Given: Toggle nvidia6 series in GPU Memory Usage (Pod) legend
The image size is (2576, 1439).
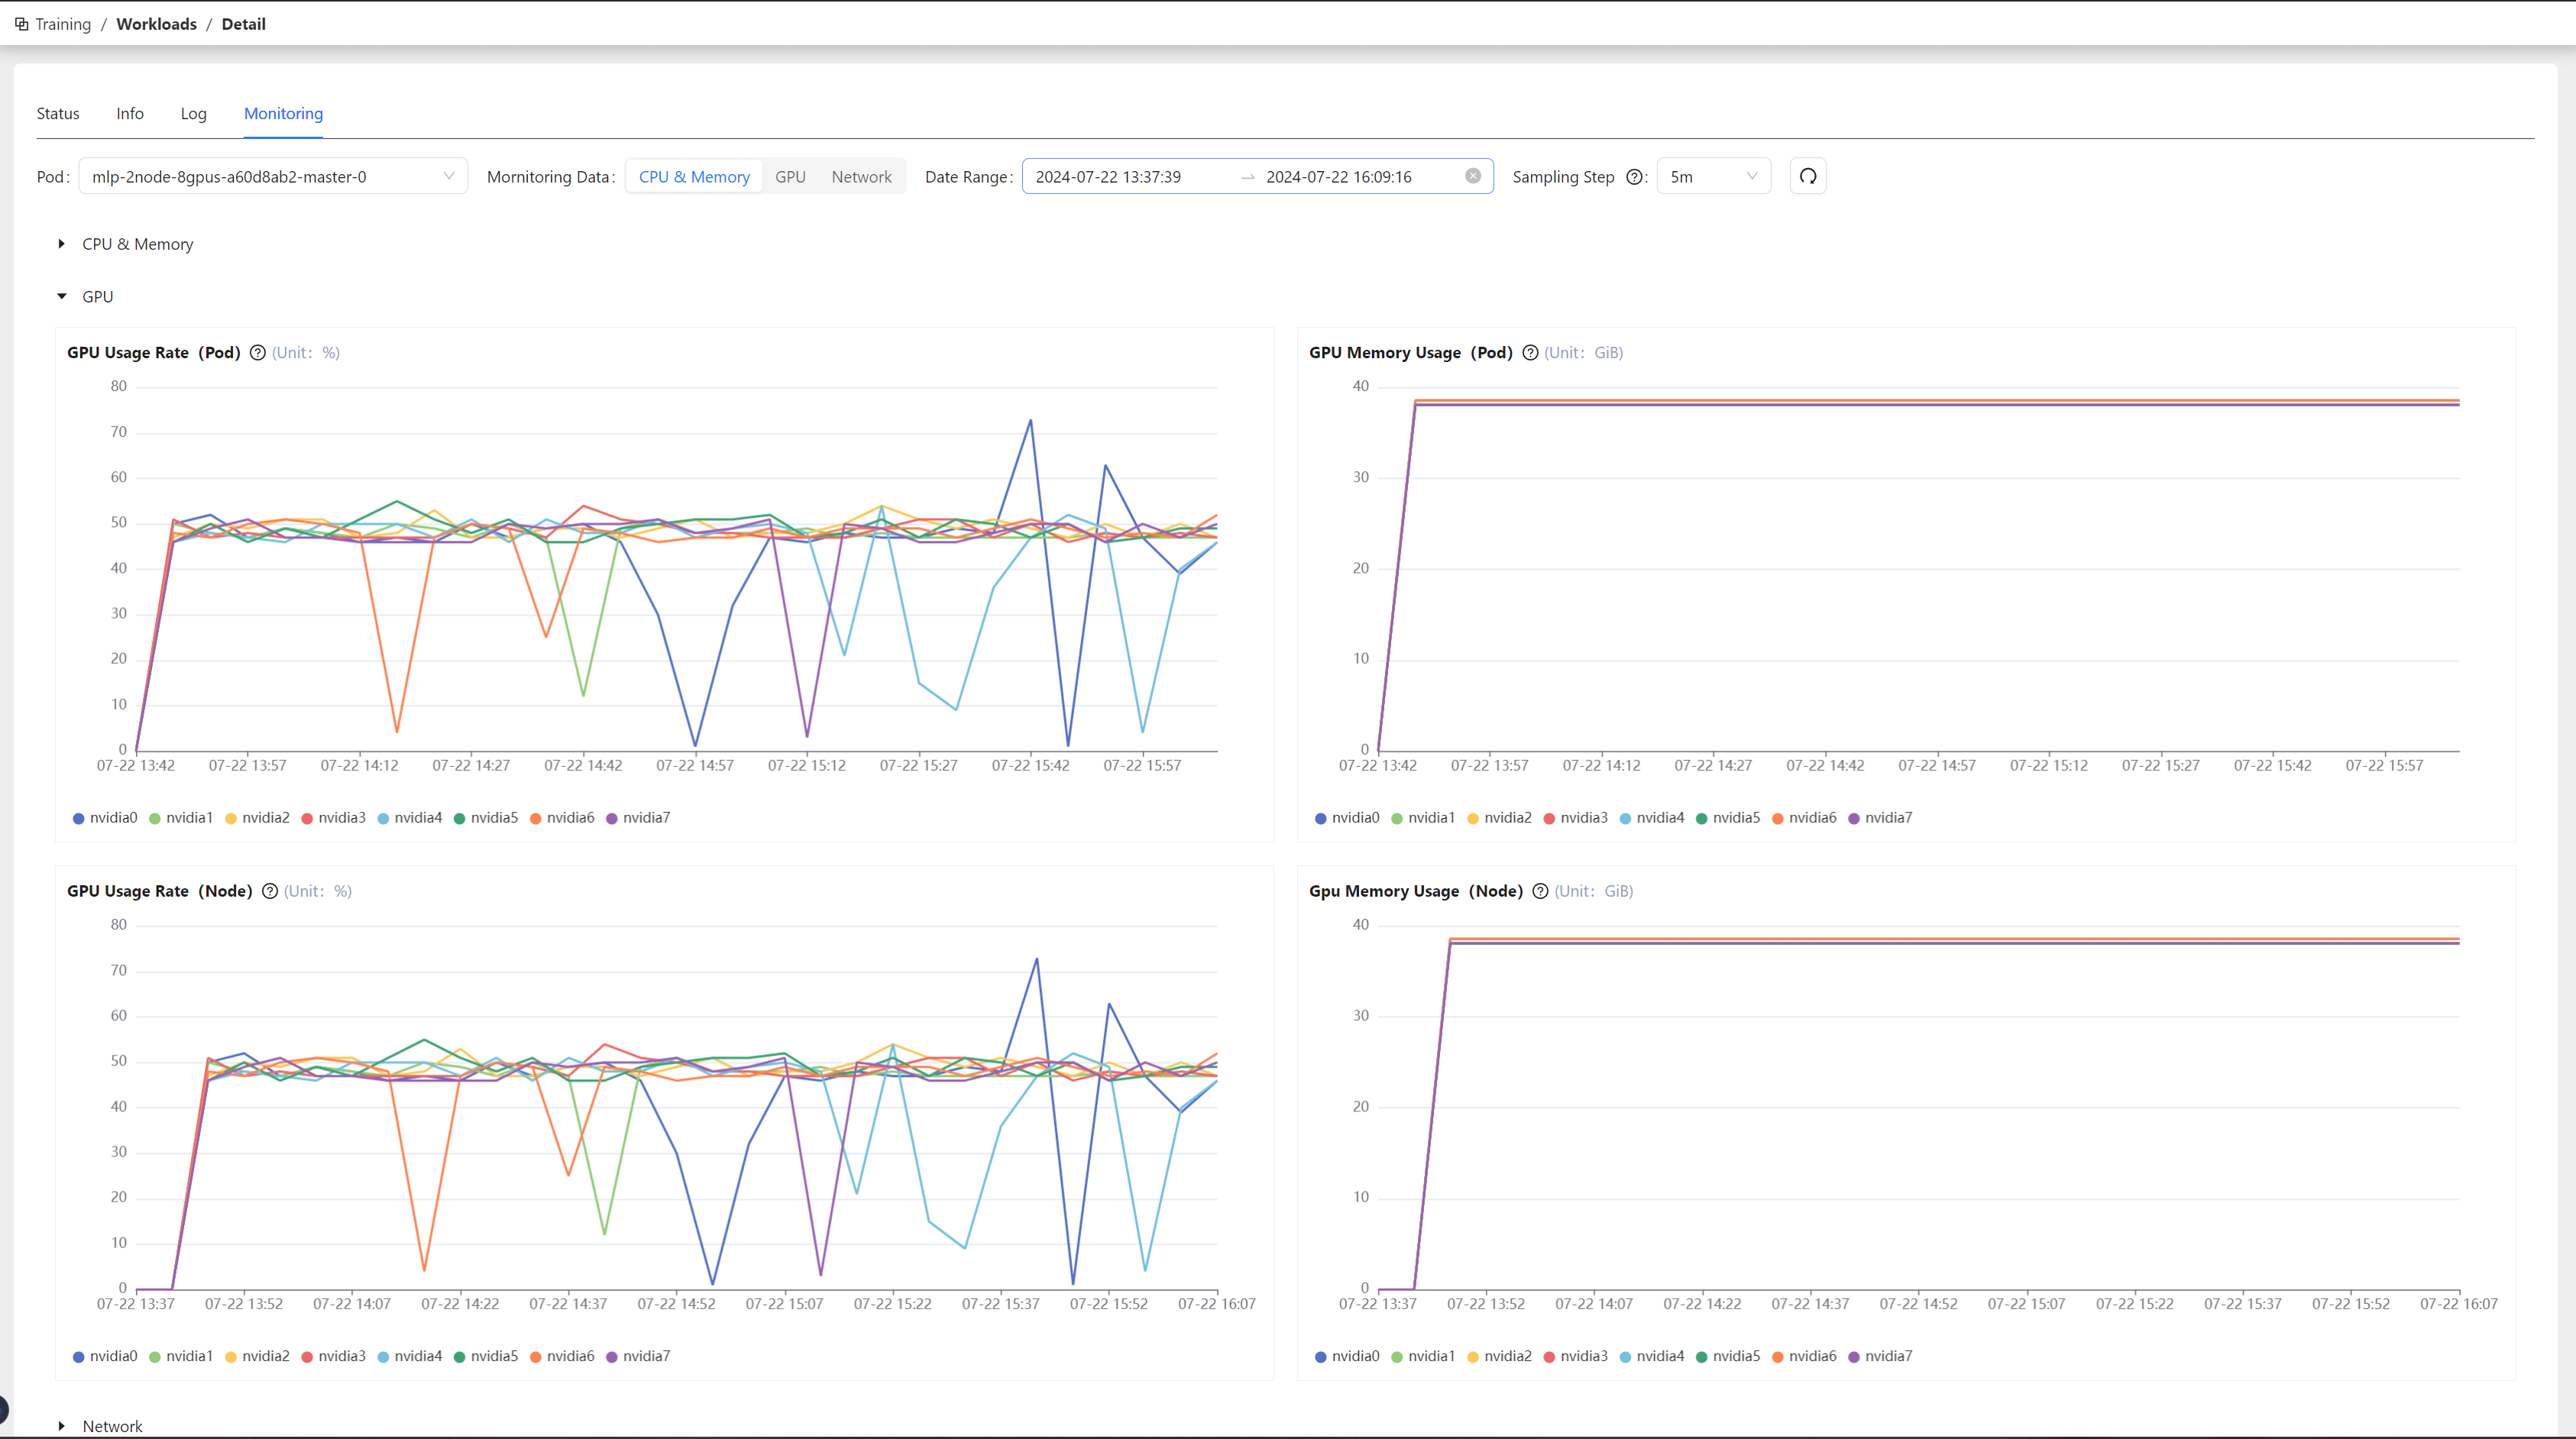Looking at the screenshot, I should (x=1804, y=818).
